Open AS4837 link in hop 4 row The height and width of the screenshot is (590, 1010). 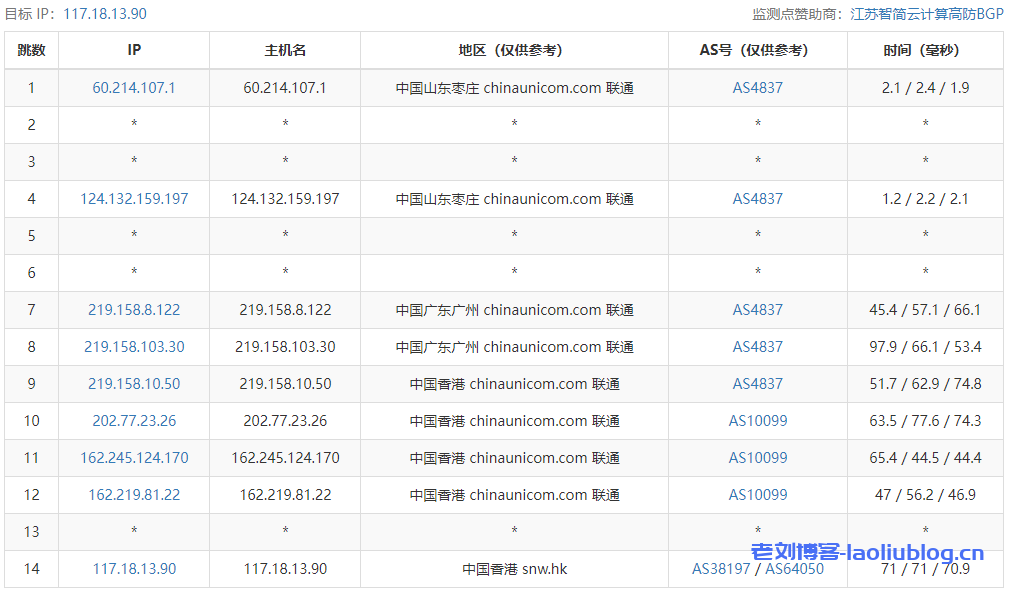click(758, 198)
